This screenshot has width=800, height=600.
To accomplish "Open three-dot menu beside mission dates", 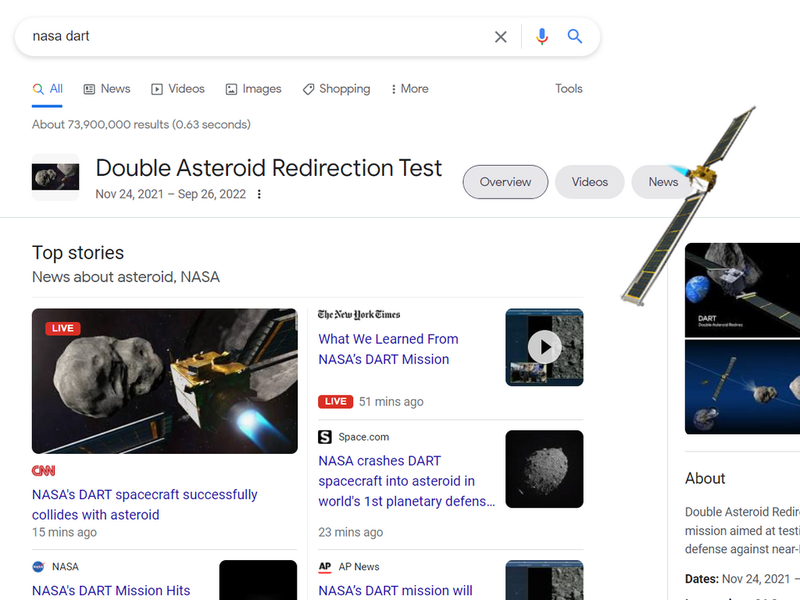I will coord(259,194).
